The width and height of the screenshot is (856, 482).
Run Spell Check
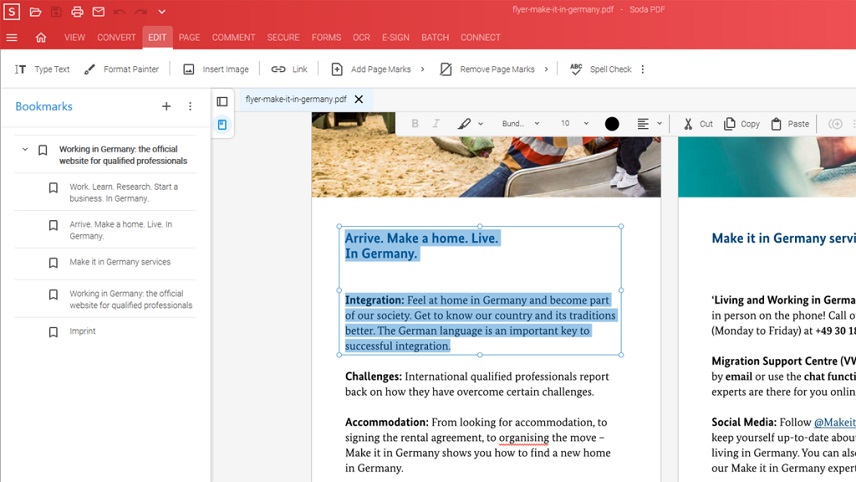pyautogui.click(x=601, y=69)
